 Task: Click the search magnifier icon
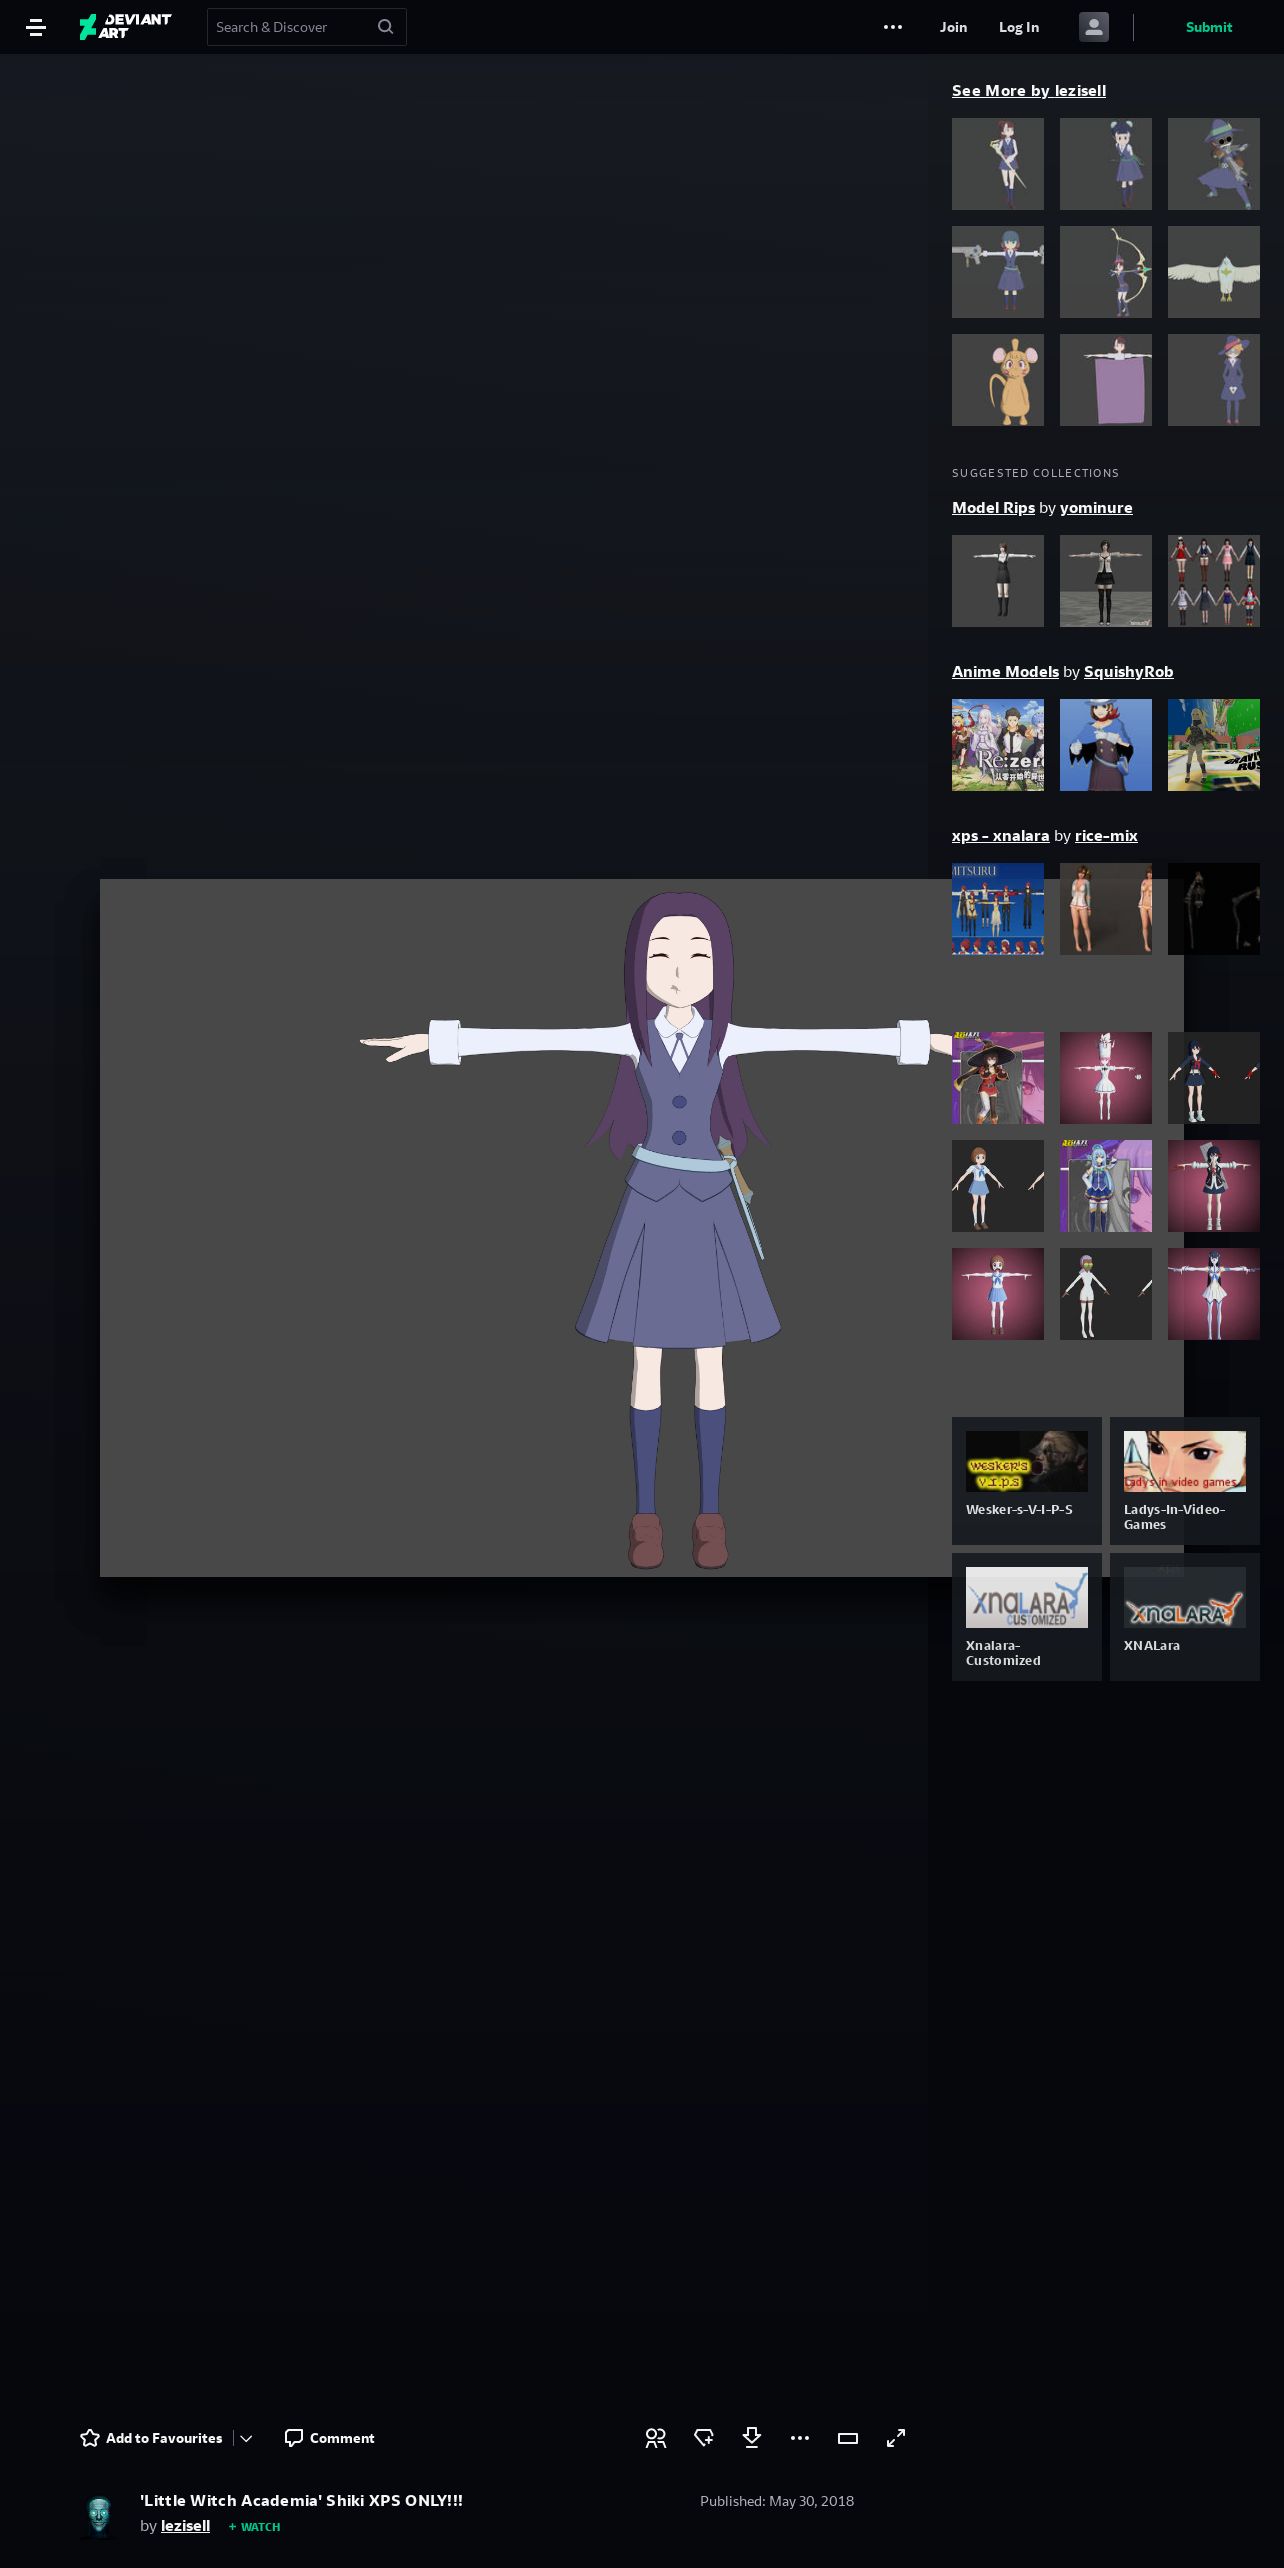click(x=385, y=27)
